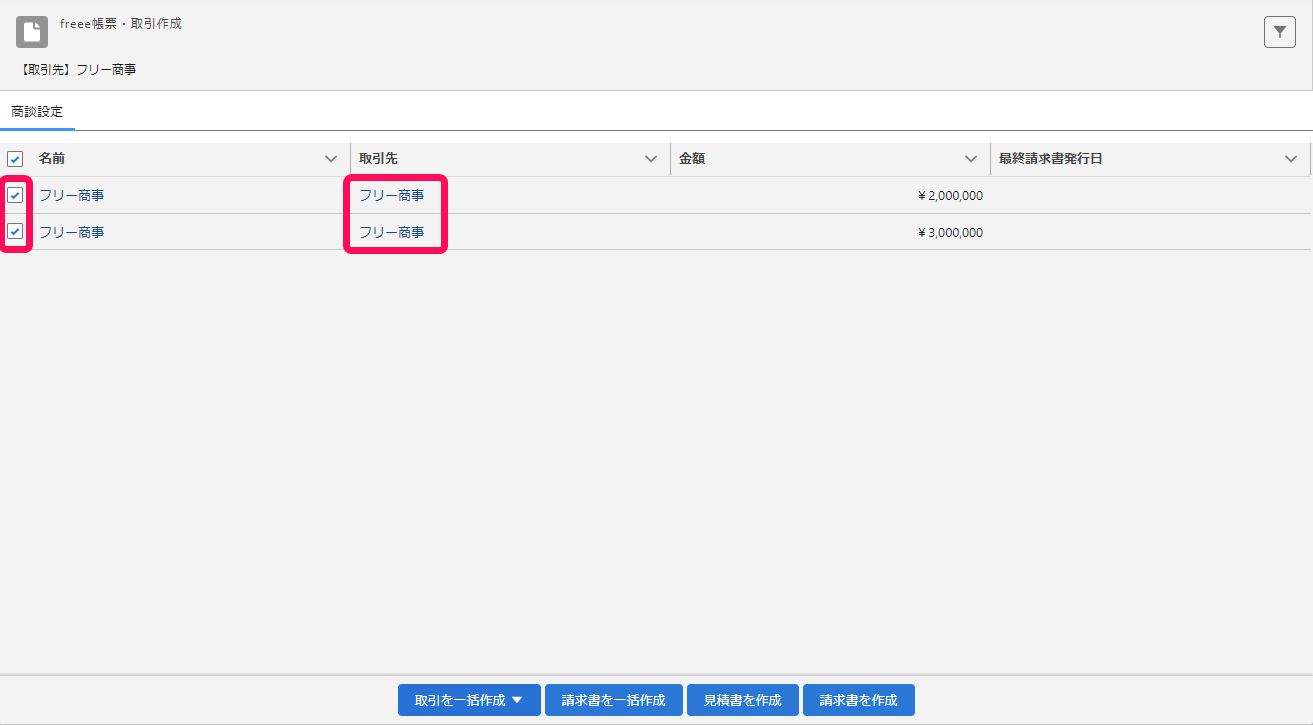Uncheck the row with ¥2,000,000
Viewport: 1313px width, 725px height.
pos(15,195)
